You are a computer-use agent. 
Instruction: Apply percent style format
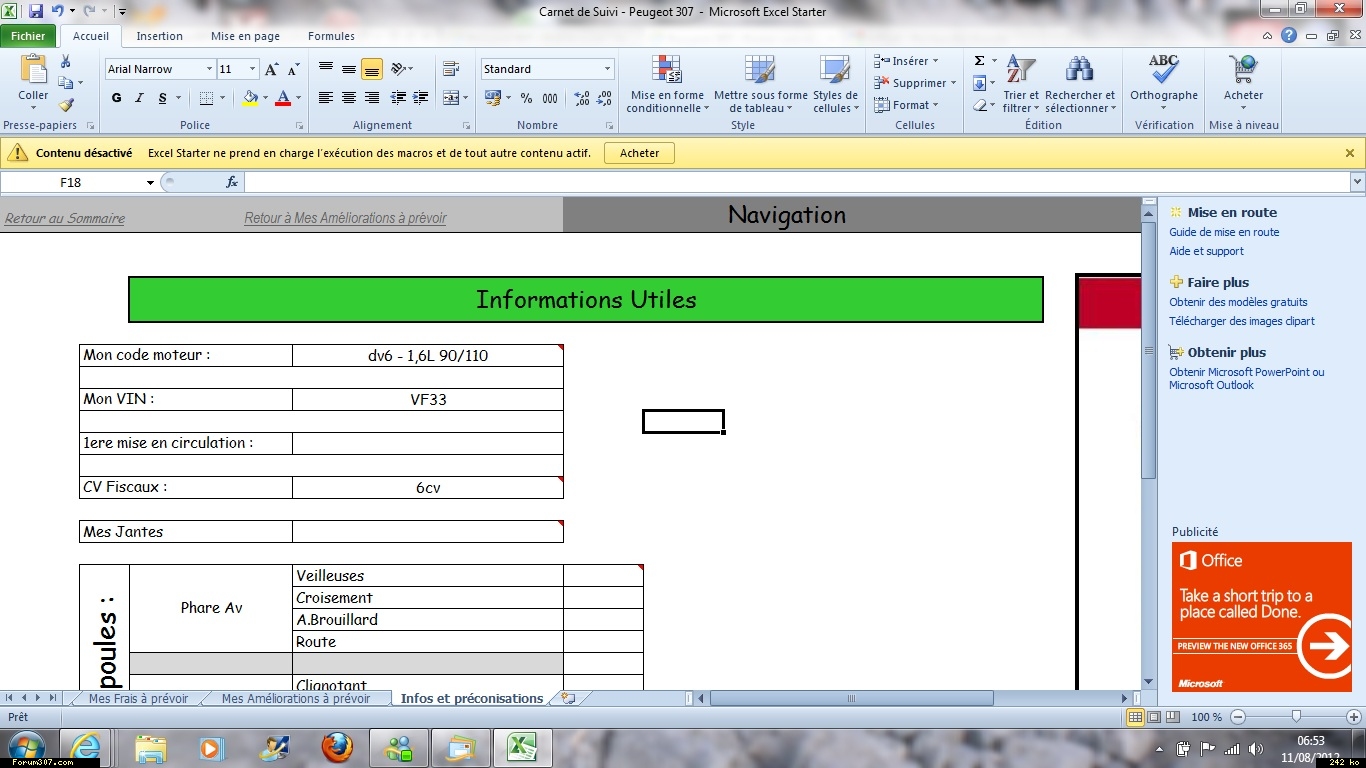(x=526, y=98)
